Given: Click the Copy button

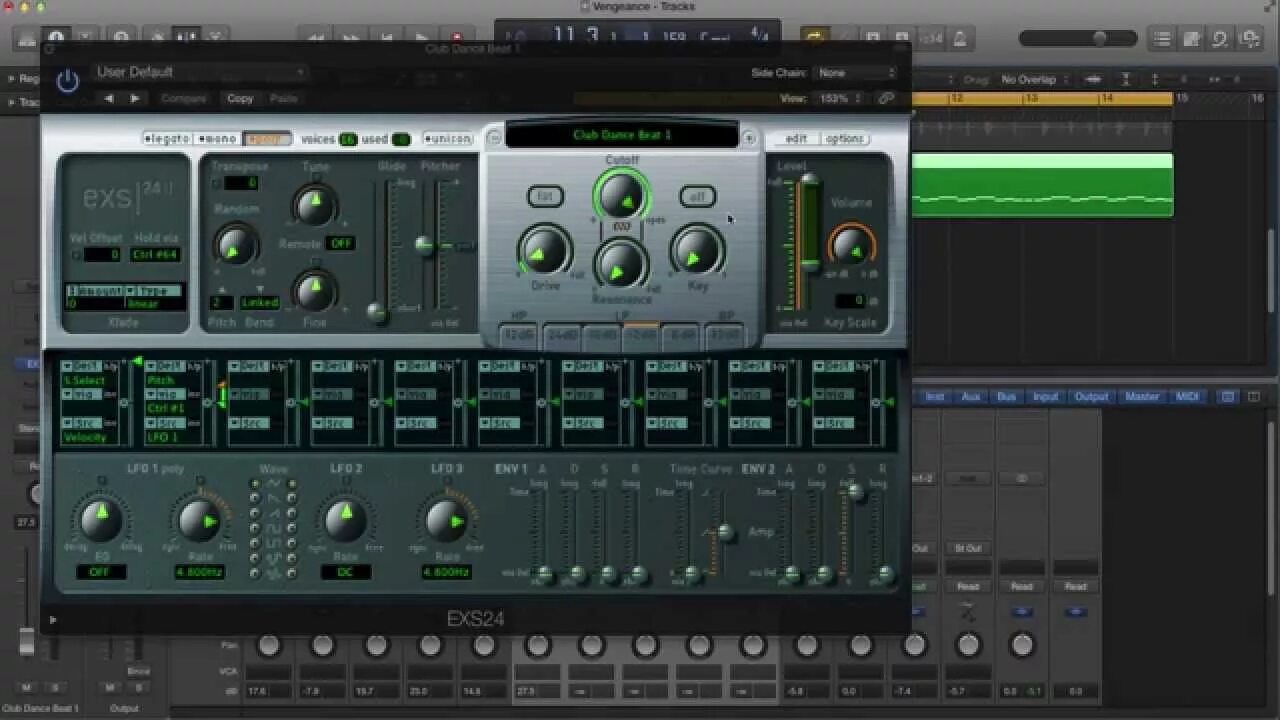Looking at the screenshot, I should point(240,98).
